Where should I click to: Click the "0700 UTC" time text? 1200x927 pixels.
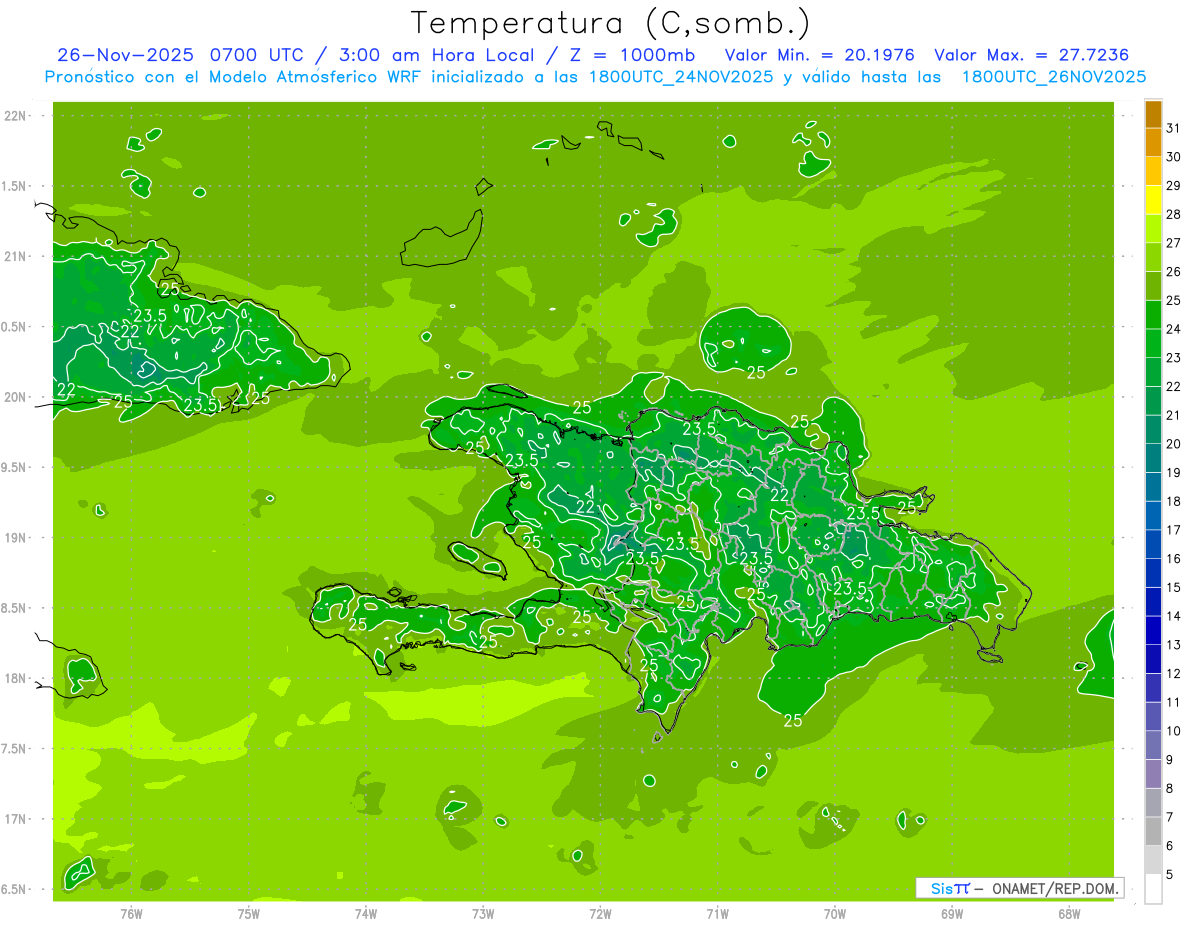click(258, 55)
